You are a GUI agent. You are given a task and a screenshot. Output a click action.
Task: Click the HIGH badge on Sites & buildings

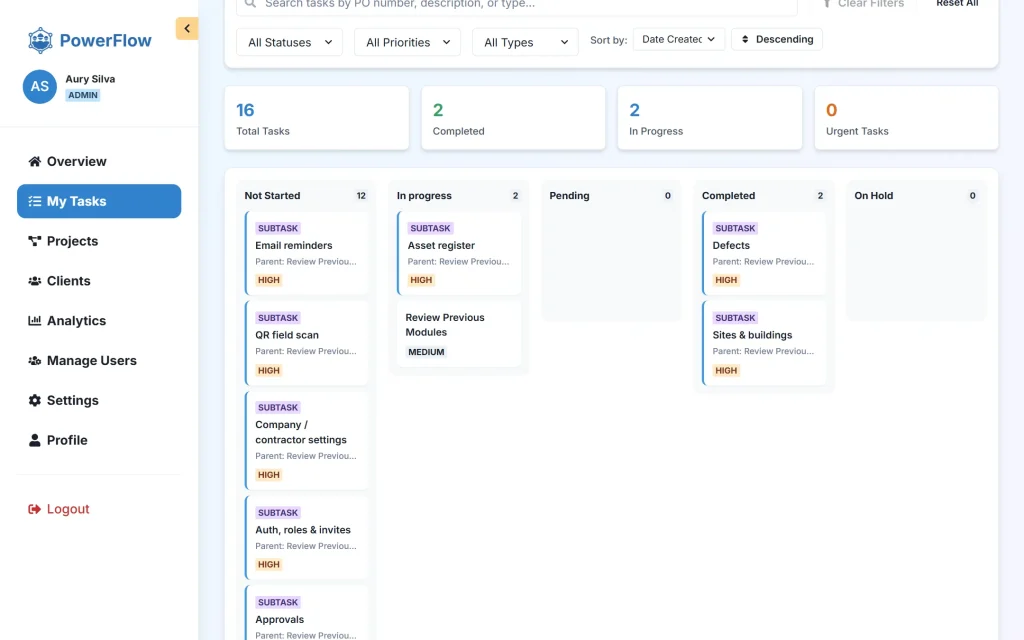tap(726, 370)
